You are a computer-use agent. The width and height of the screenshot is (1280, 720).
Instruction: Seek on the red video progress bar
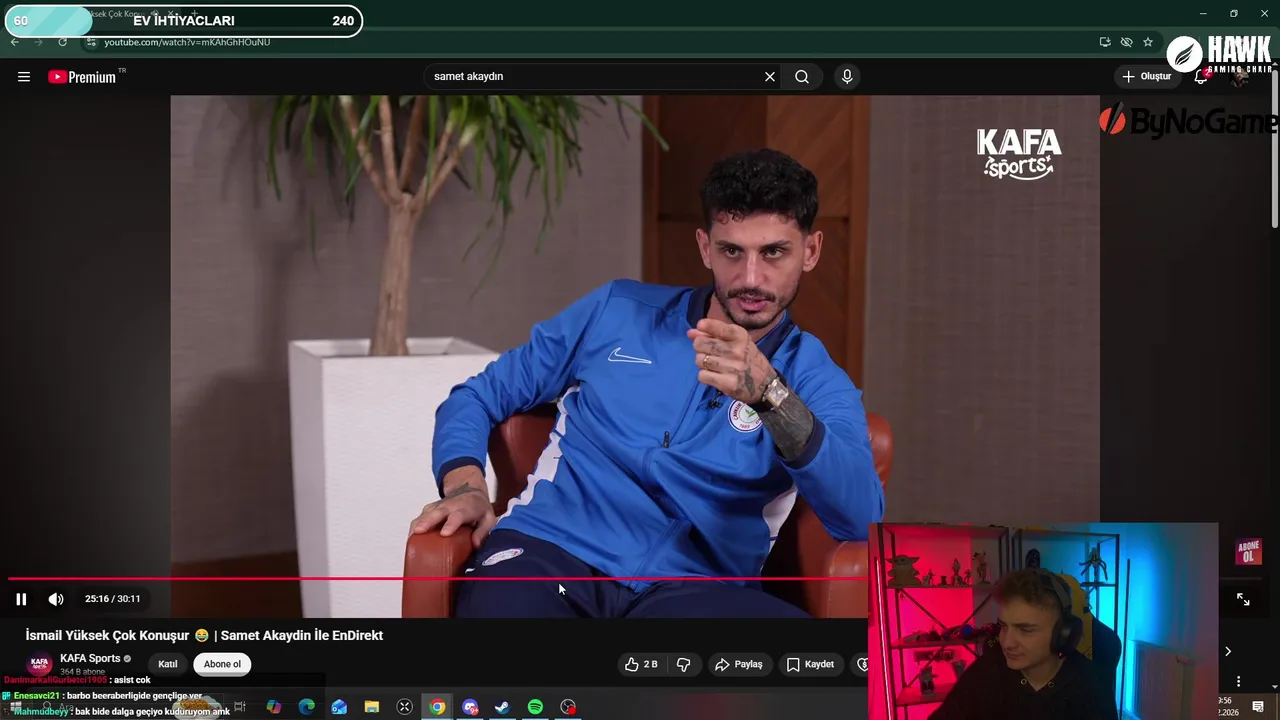(437, 579)
